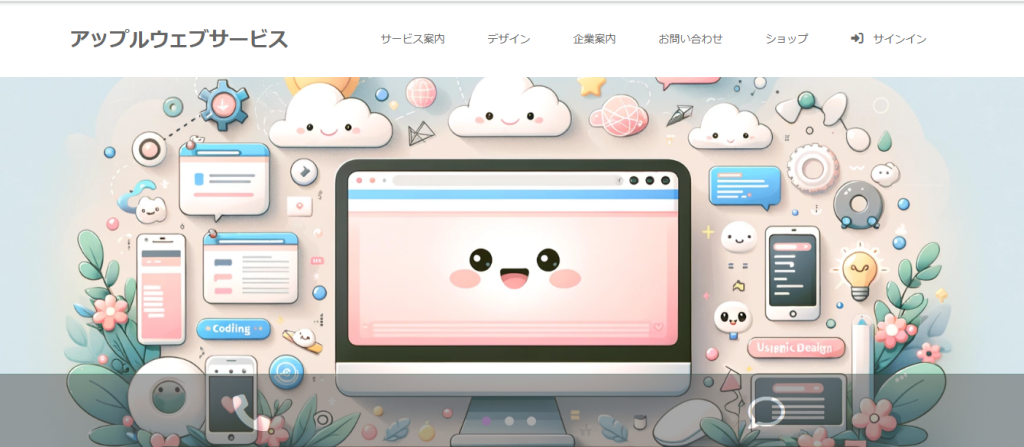Viewport: 1024px width, 447px height.
Task: Click the blue Coding label in the illustration
Action: [x=233, y=328]
